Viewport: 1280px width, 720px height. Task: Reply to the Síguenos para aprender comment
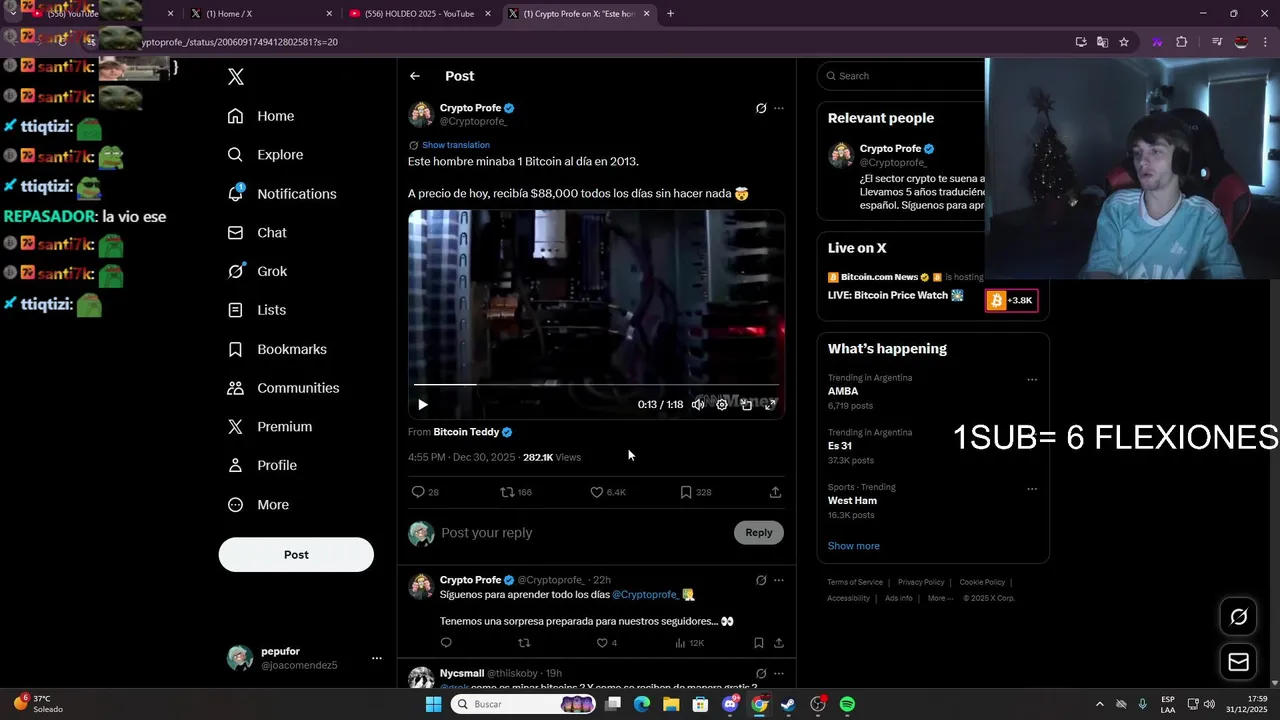446,643
